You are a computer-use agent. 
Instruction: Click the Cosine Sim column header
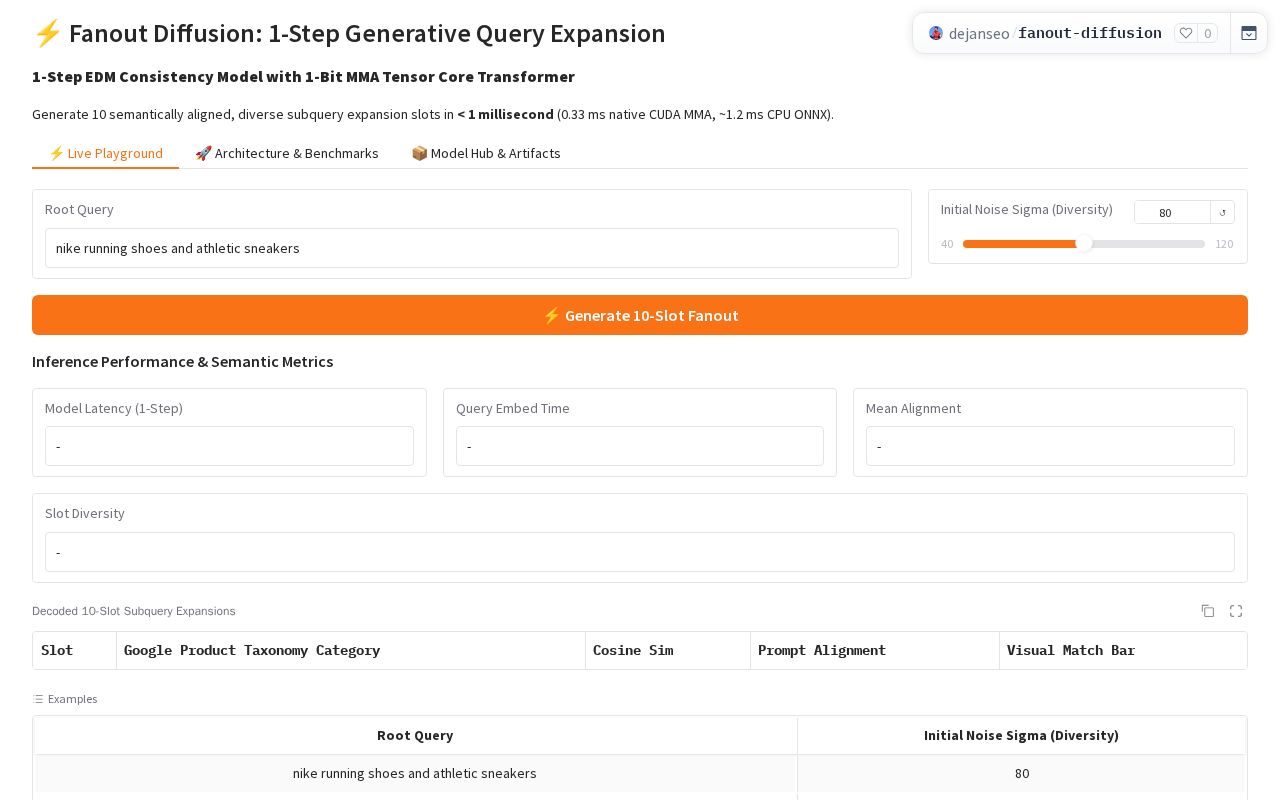[x=668, y=650]
